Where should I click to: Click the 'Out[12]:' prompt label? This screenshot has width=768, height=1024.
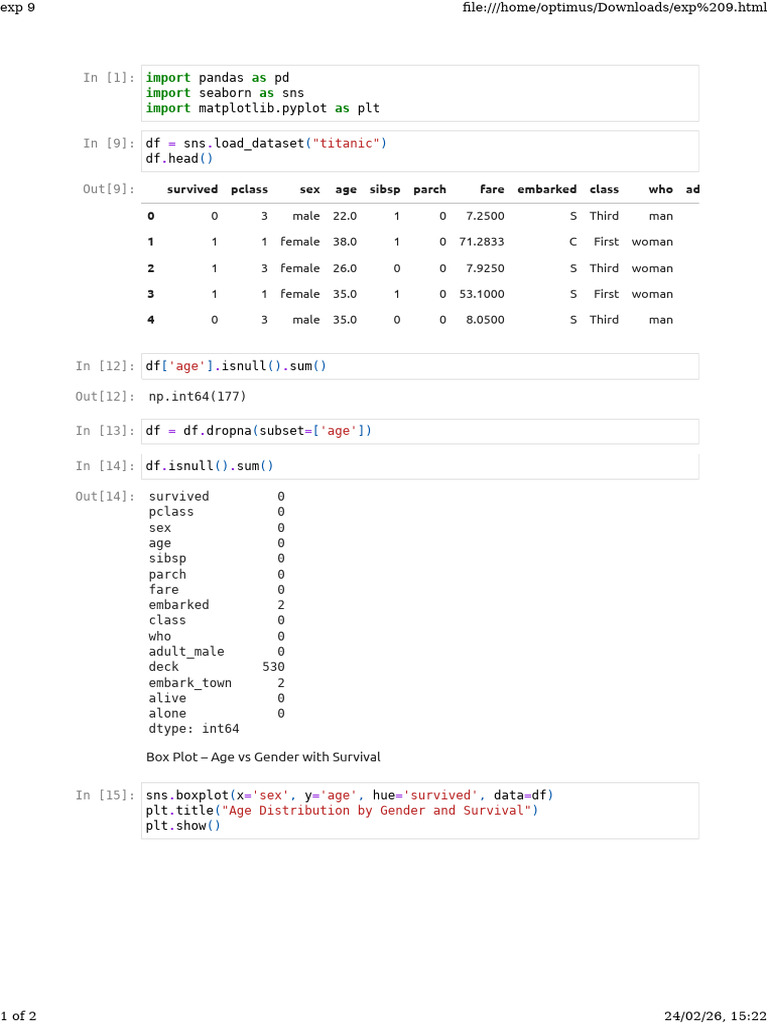[x=105, y=396]
